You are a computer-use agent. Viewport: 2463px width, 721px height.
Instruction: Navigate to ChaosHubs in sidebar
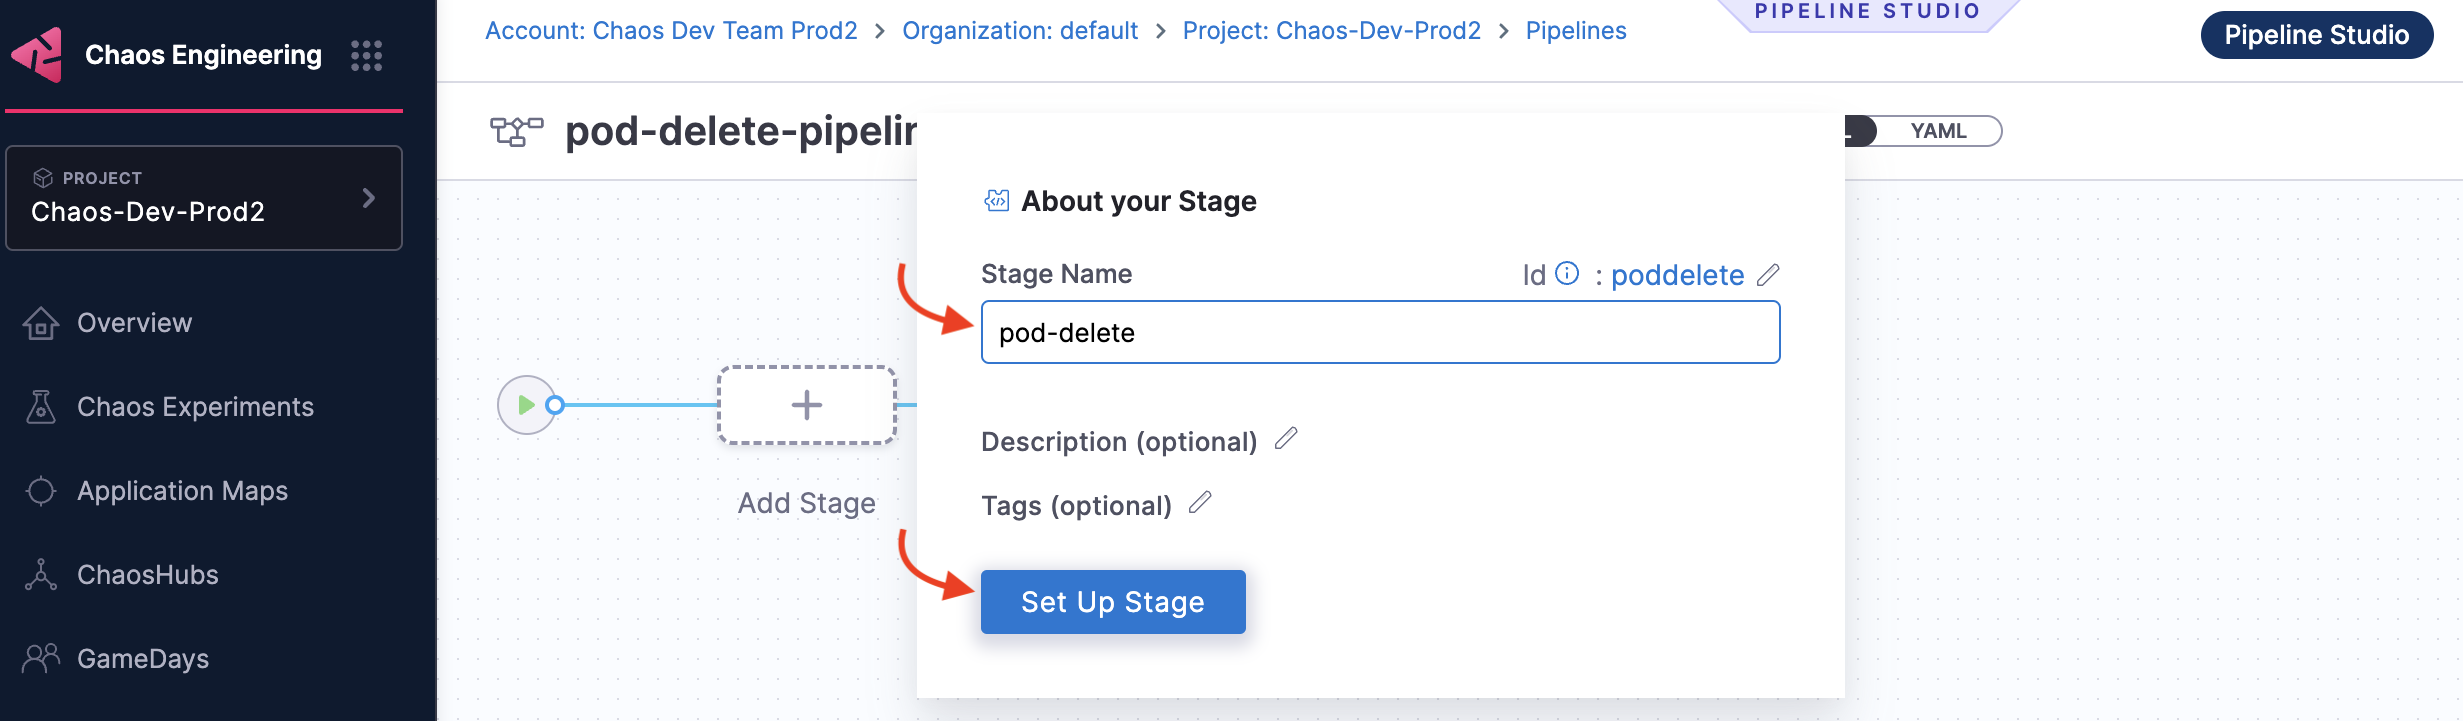click(147, 575)
